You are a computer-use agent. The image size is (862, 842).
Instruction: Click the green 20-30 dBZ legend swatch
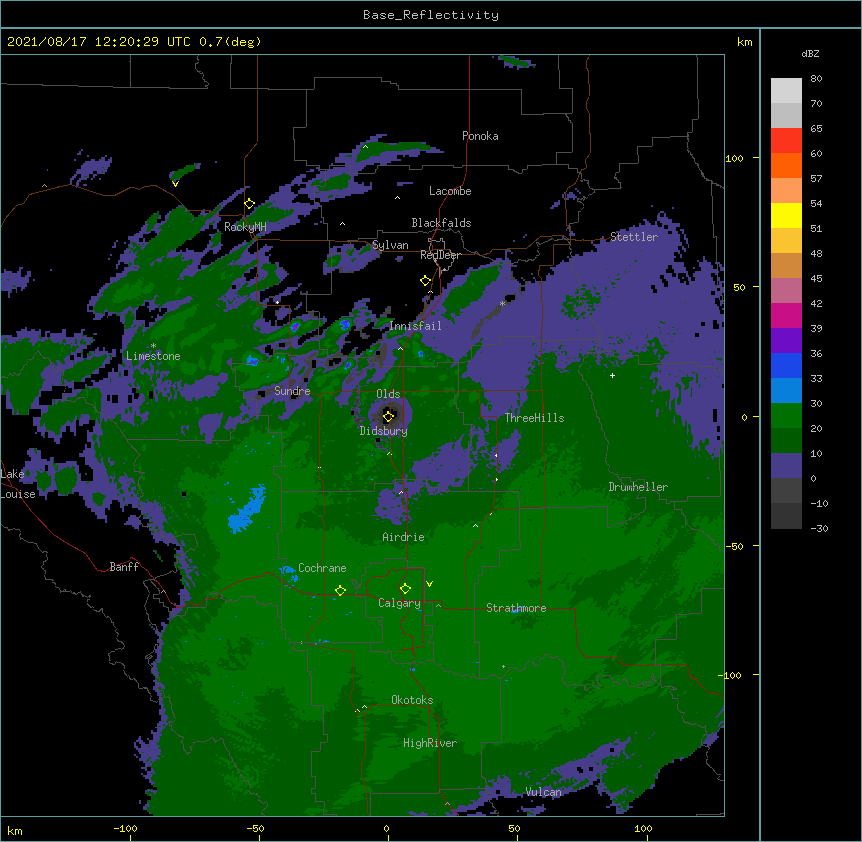click(x=786, y=416)
